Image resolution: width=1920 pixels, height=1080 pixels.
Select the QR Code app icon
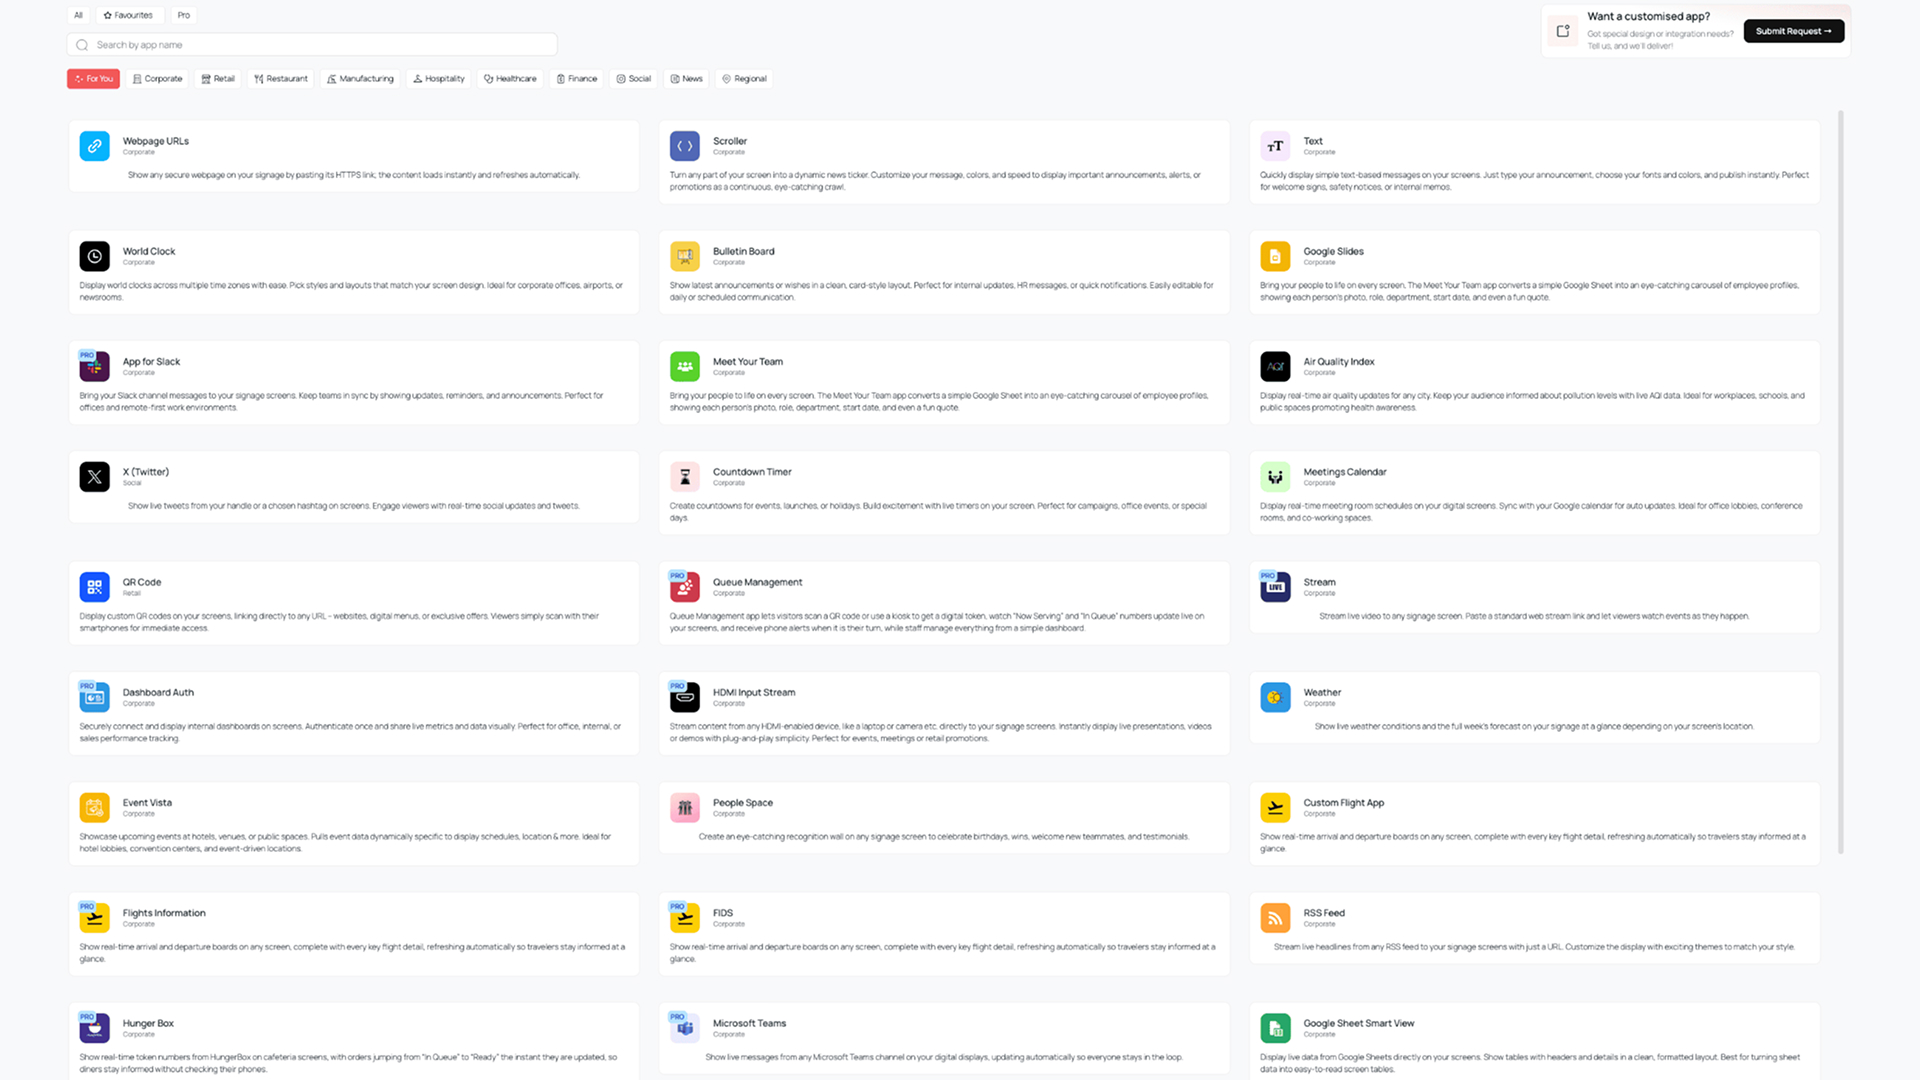pos(94,587)
